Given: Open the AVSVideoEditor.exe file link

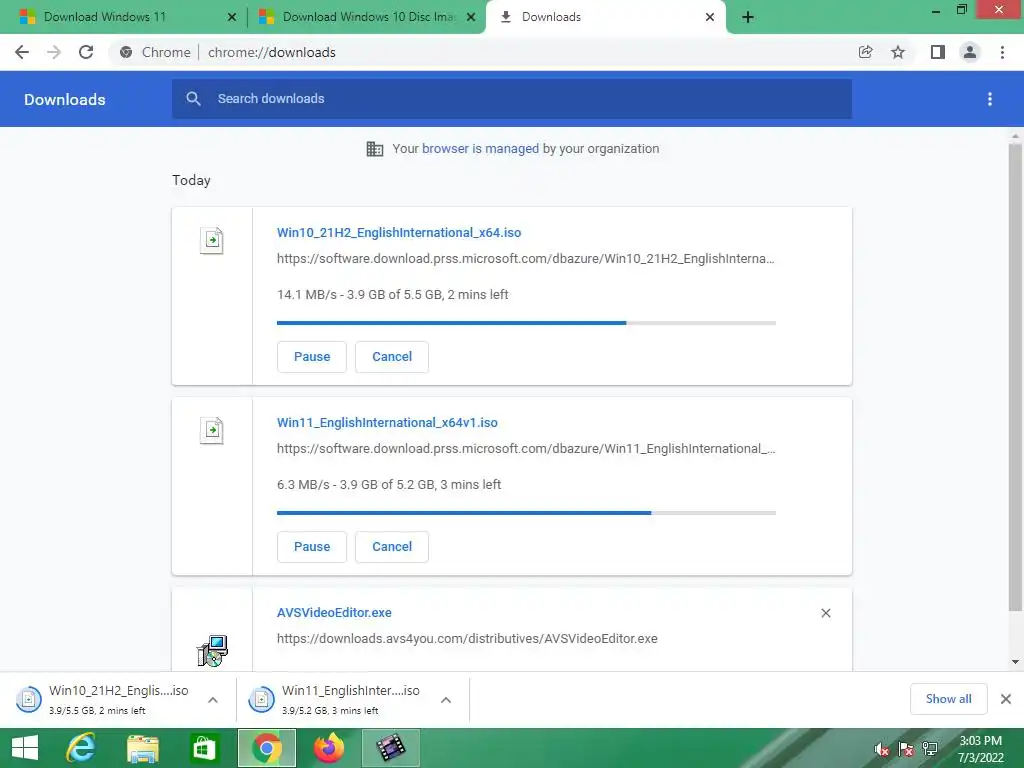Looking at the screenshot, I should 334,613.
